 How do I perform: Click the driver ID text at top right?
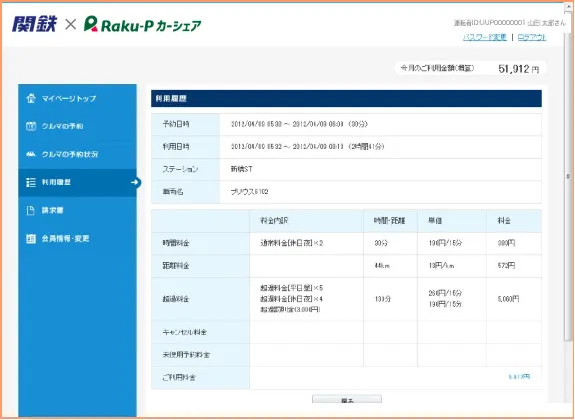[x=489, y=23]
